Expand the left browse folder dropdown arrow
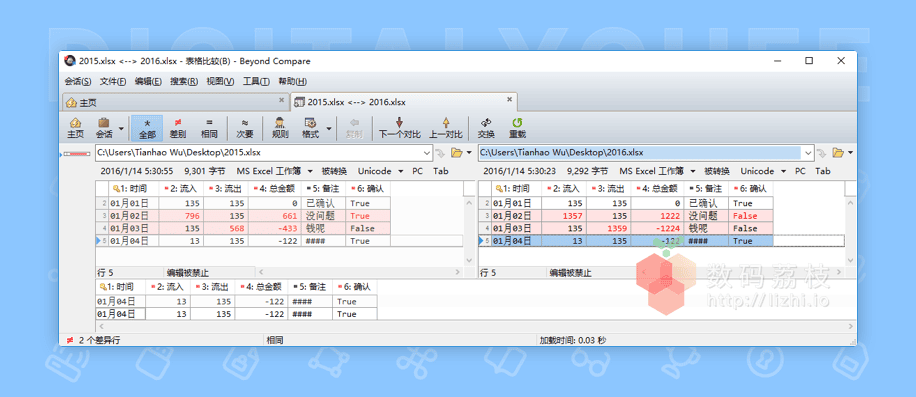Image resolution: width=916 pixels, height=397 pixels. (468, 153)
